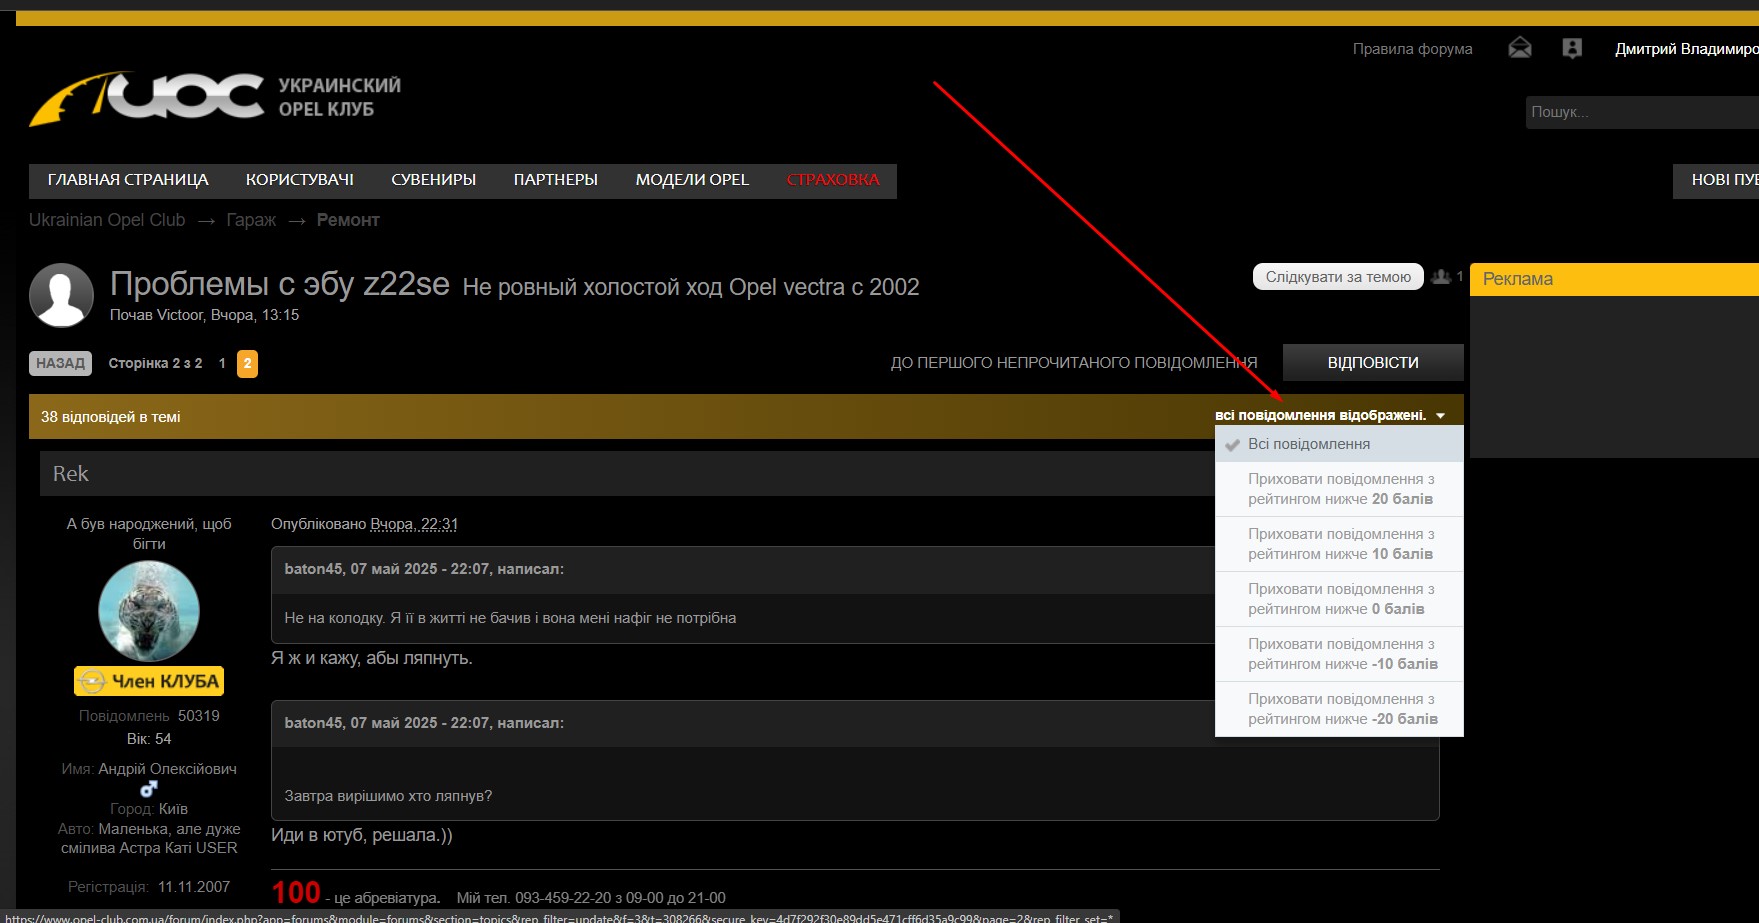Hide posts rated below -10 балів
1759x923 pixels.
[x=1339, y=654]
